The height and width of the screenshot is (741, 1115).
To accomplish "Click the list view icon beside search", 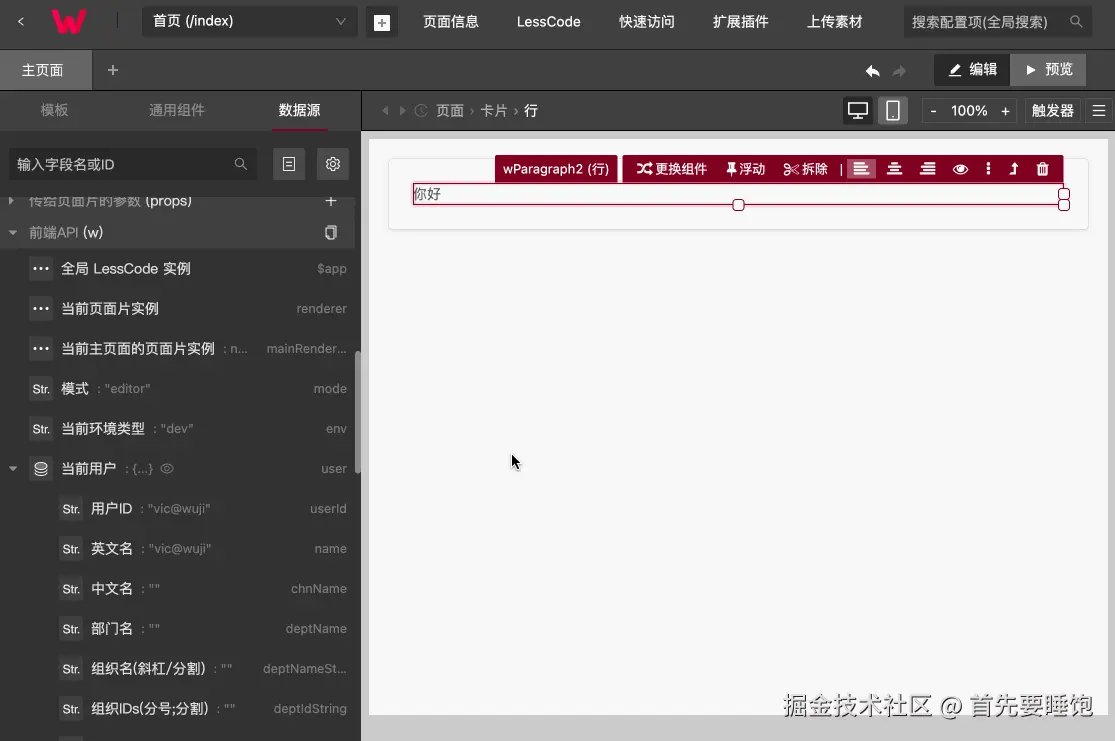I will coord(289,164).
